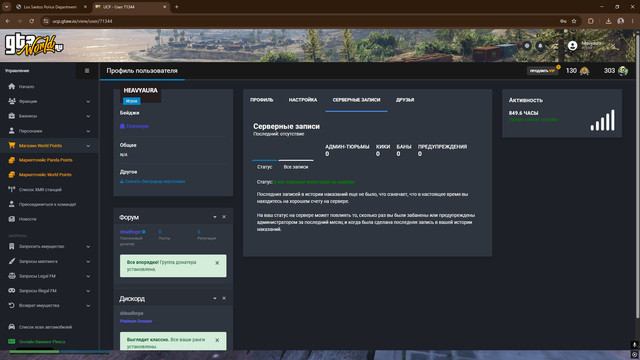Click the 130 Panda Points badge icon

(584, 71)
